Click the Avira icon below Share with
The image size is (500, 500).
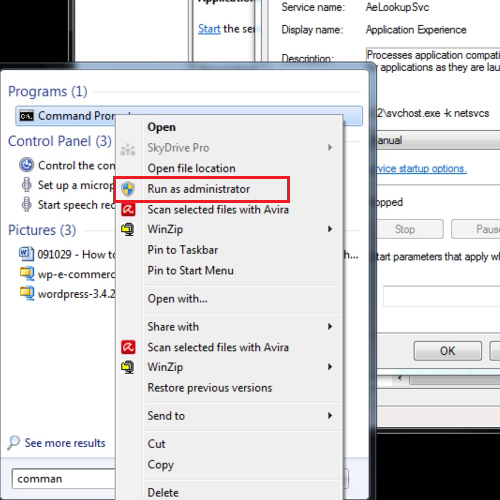(128, 347)
